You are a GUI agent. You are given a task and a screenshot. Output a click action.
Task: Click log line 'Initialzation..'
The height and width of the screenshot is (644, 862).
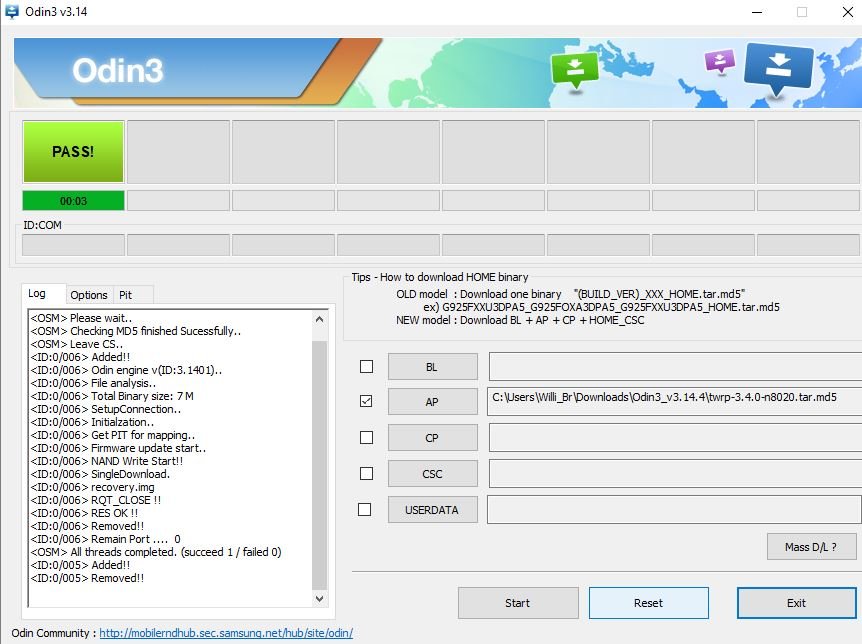[92, 422]
